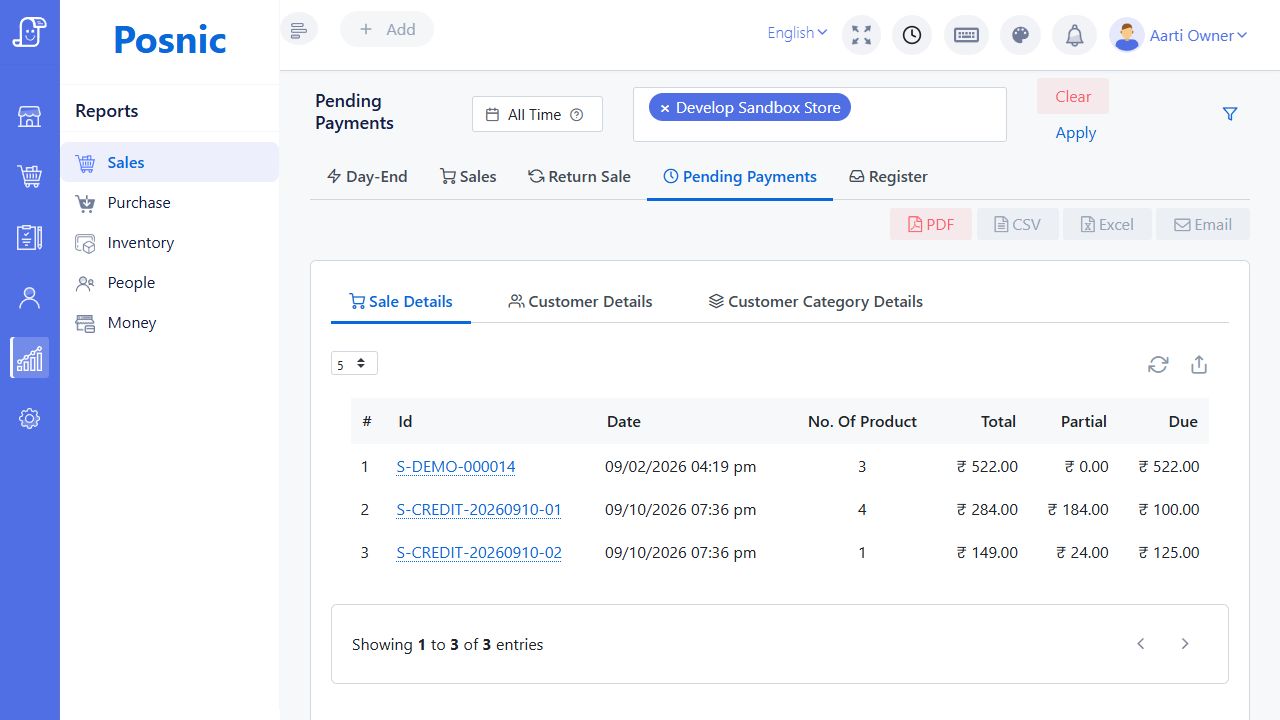Select People in Reports menu
The height and width of the screenshot is (720, 1280).
169,282
